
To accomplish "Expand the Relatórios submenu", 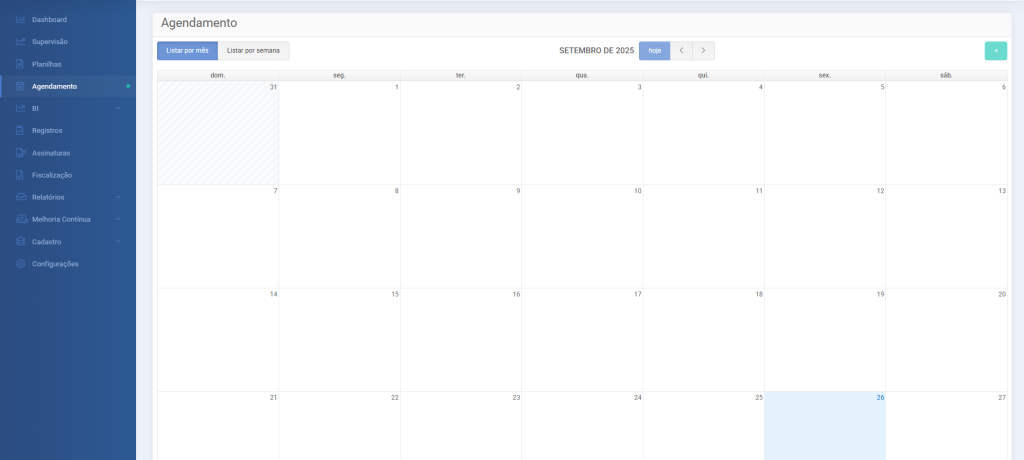I will point(118,197).
